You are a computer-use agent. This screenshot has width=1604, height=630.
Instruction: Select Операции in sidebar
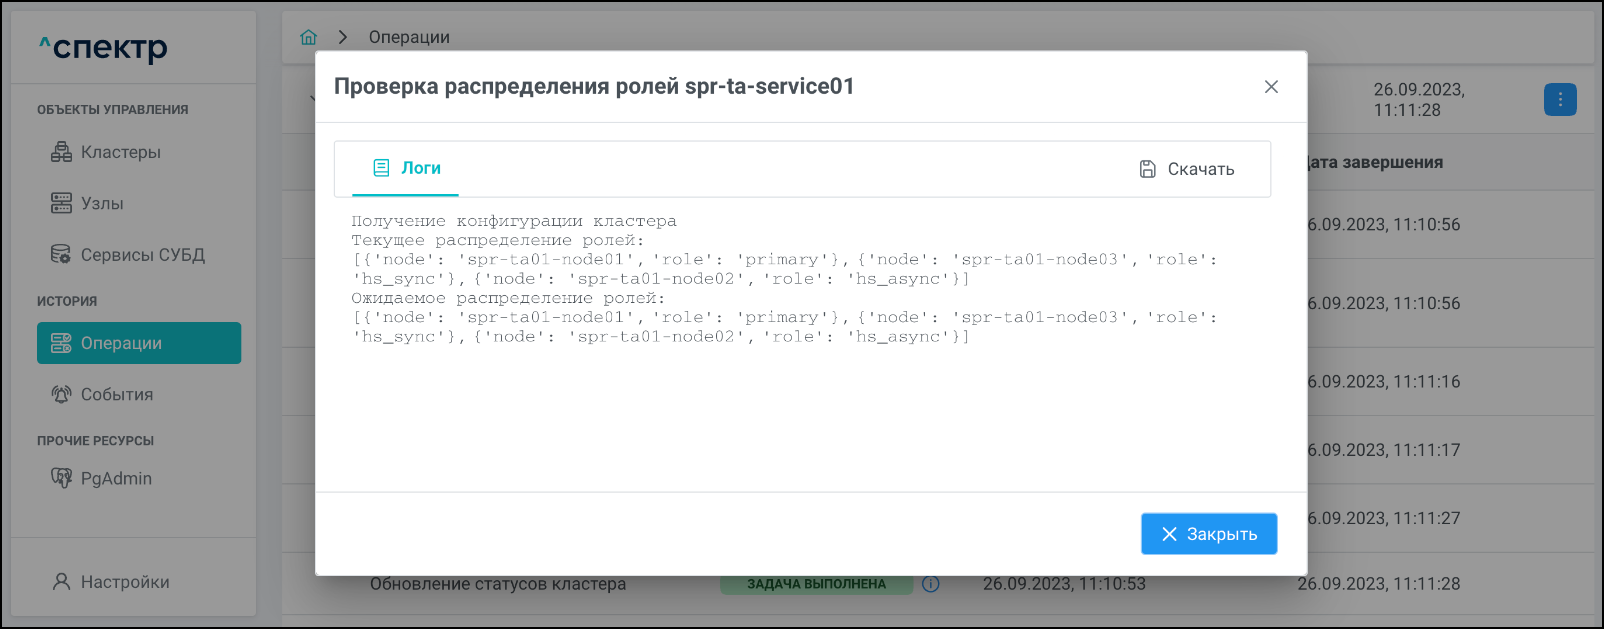(139, 343)
